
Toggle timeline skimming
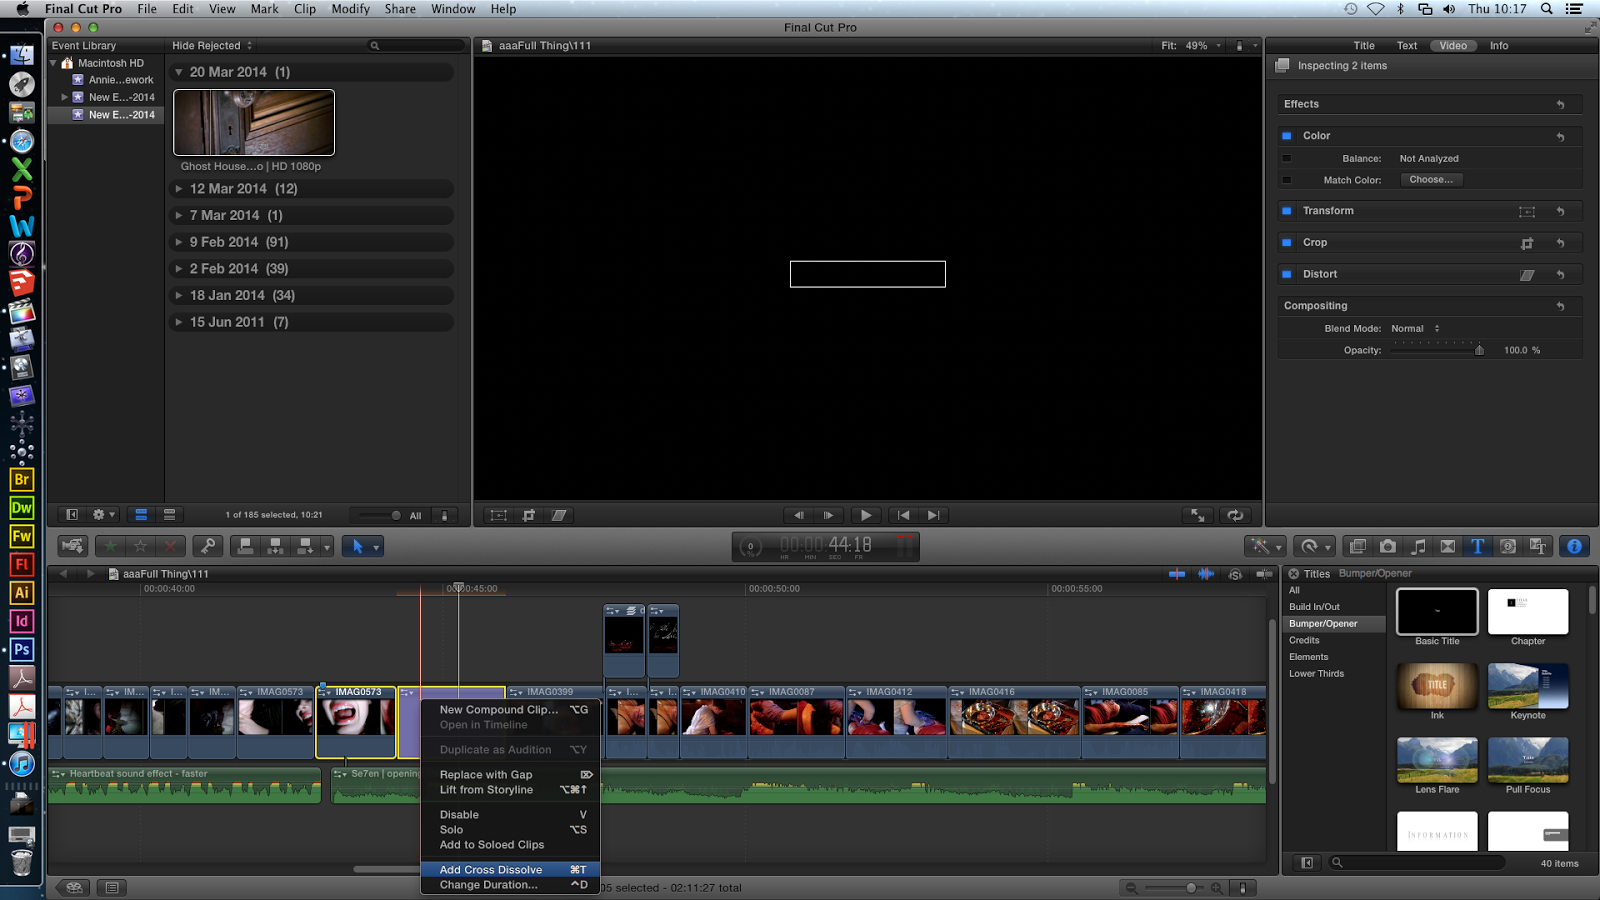tap(1177, 574)
